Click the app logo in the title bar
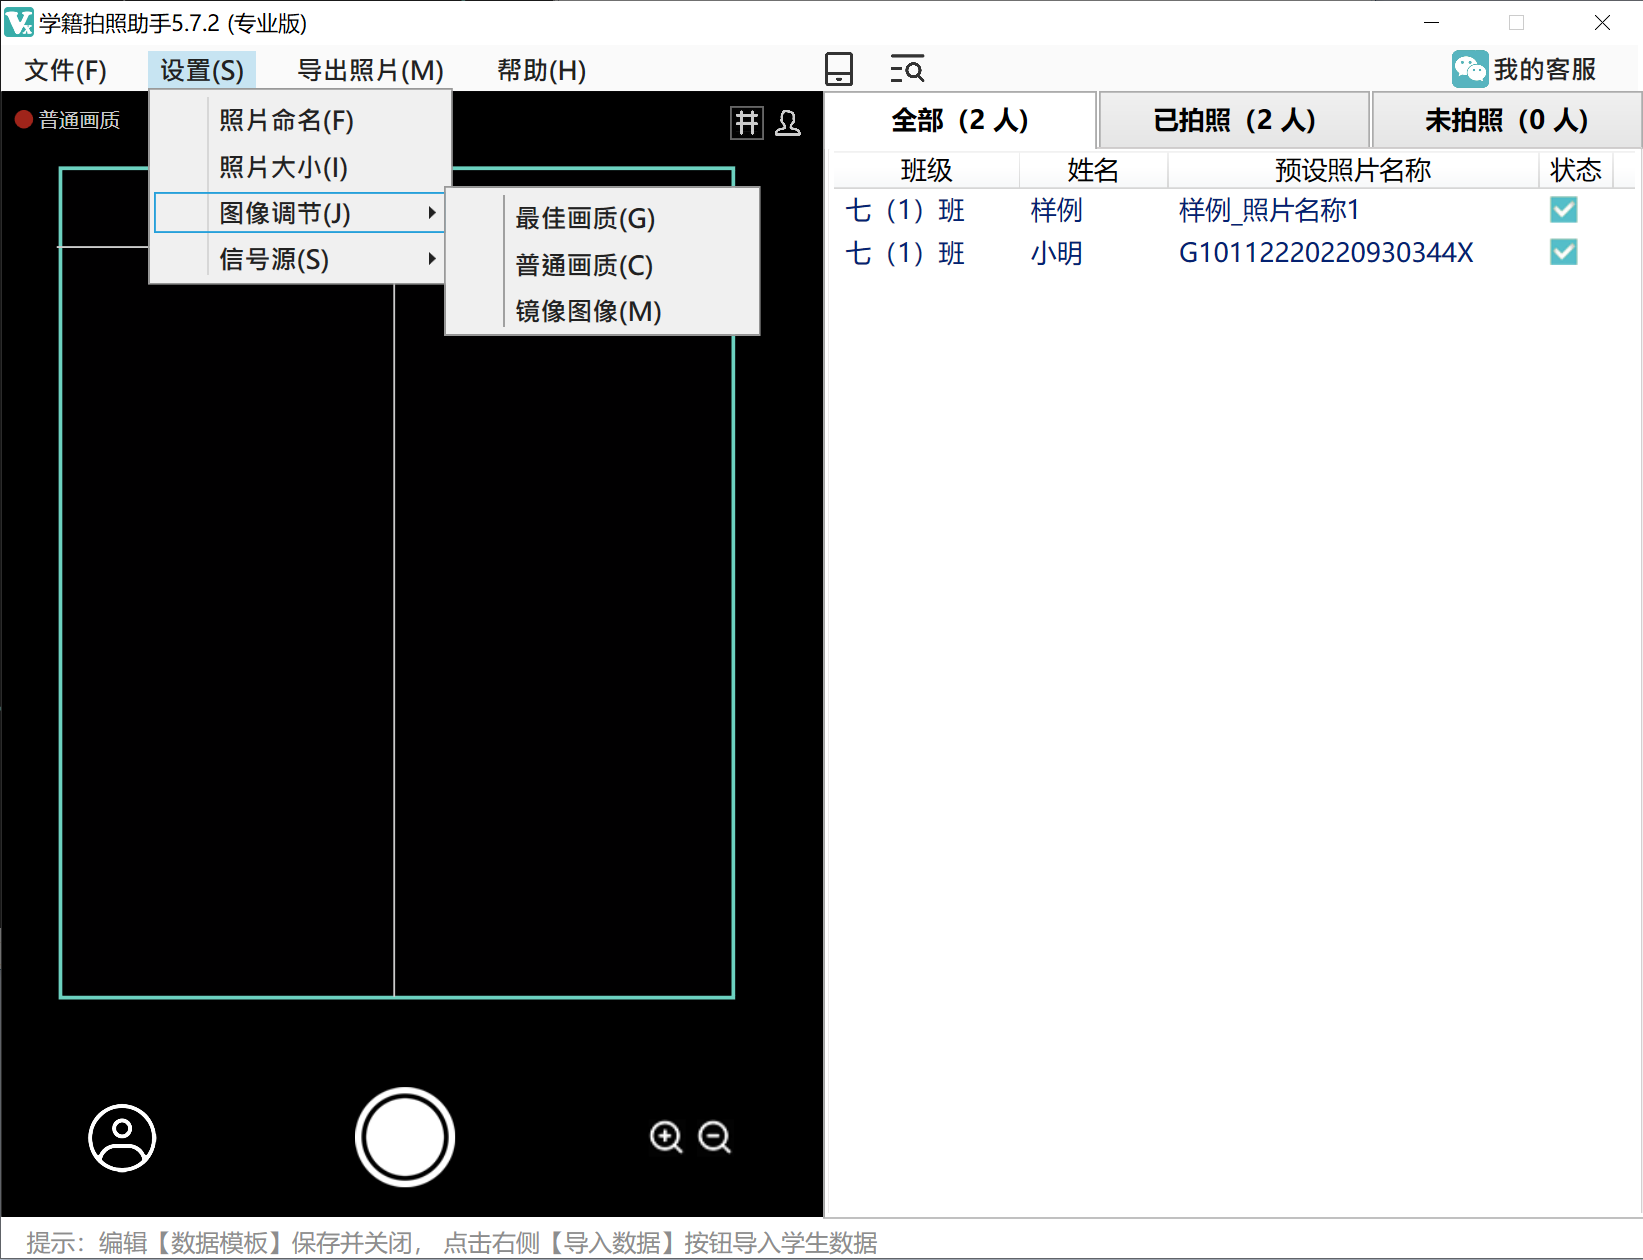The height and width of the screenshot is (1260, 1643). [18, 22]
